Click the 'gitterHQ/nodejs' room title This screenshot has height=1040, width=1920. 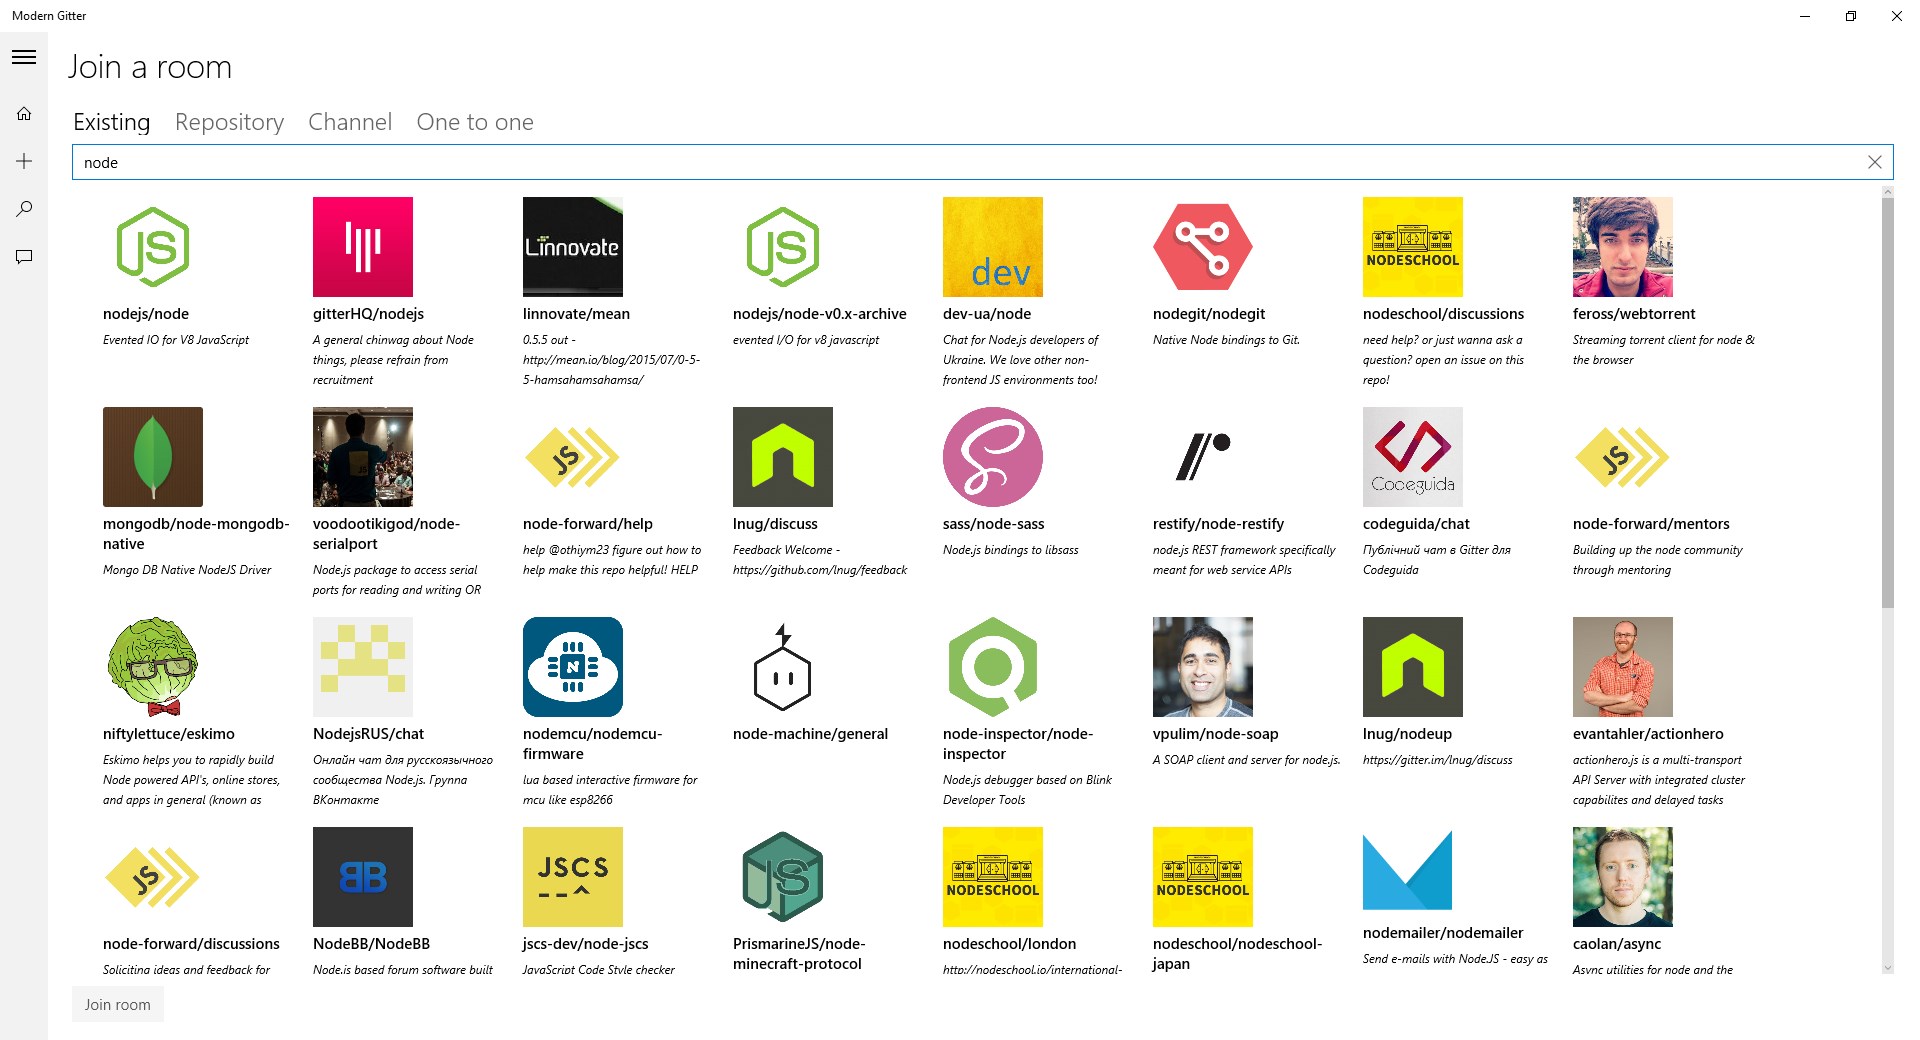tap(368, 314)
